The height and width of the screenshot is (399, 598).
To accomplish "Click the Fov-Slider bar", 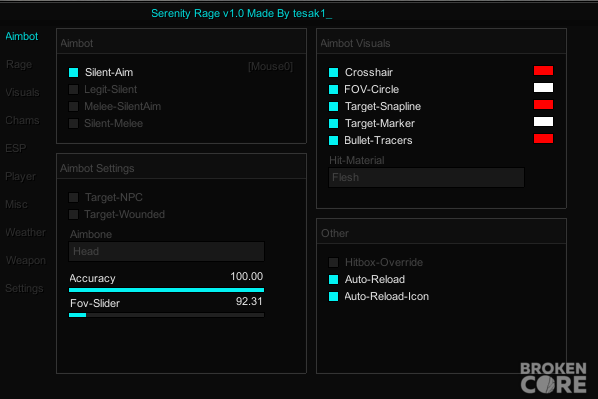I will click(x=166, y=315).
